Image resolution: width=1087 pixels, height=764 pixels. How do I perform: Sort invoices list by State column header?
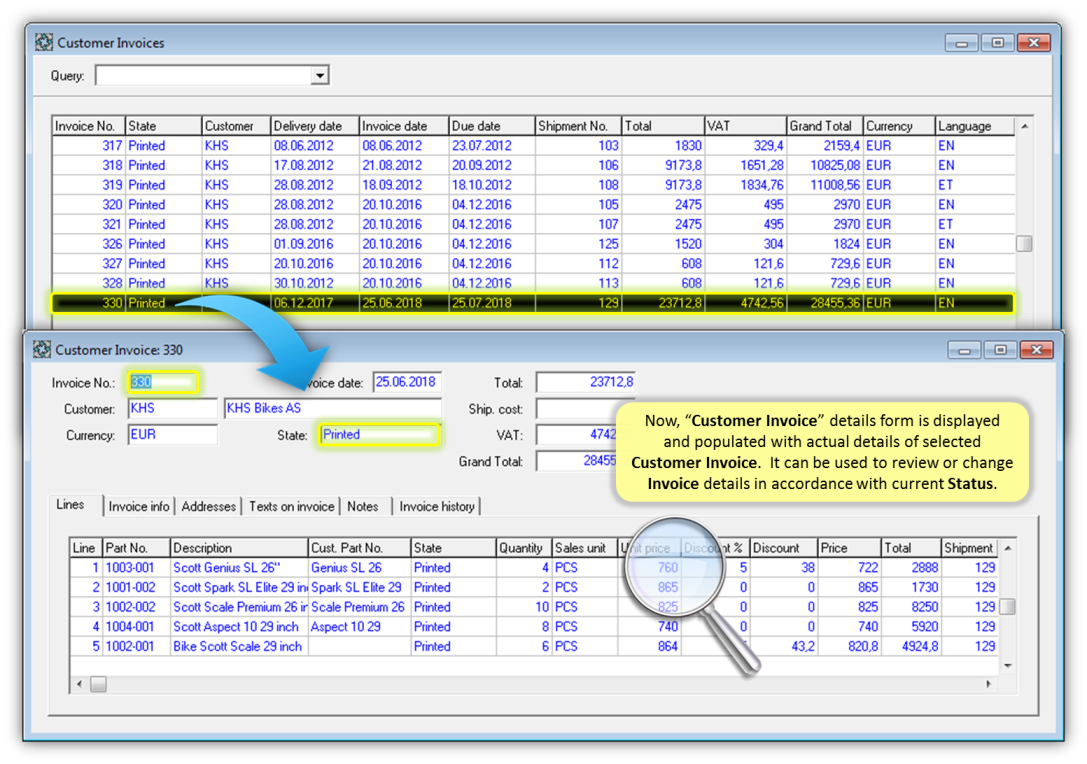coord(164,126)
